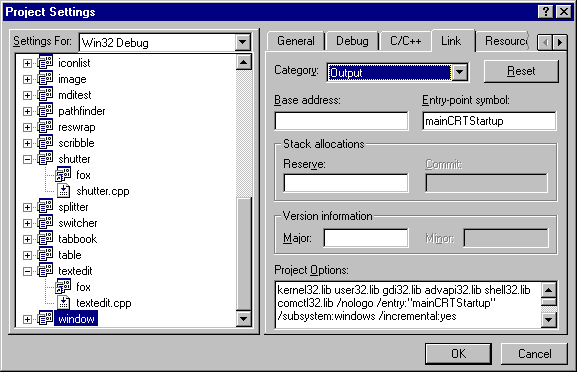The image size is (577, 372).
Task: Switch to the C/C++ tab
Action: (406, 41)
